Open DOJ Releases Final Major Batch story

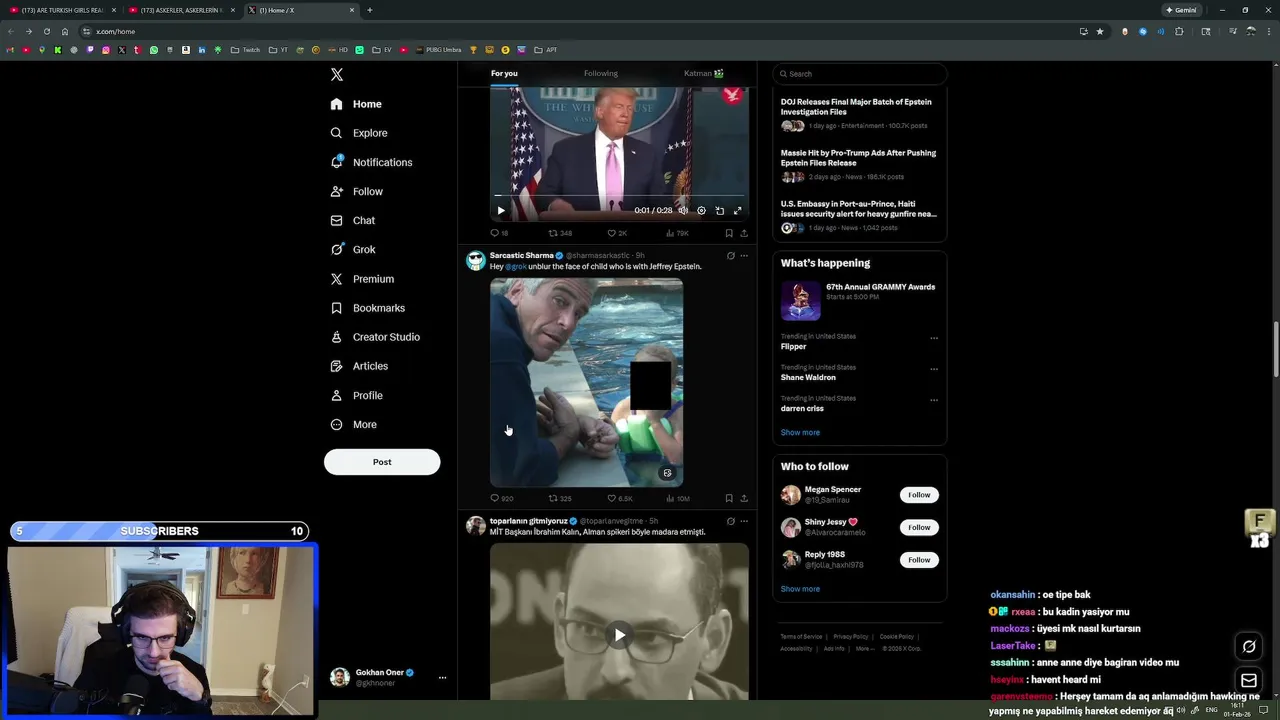859,114
